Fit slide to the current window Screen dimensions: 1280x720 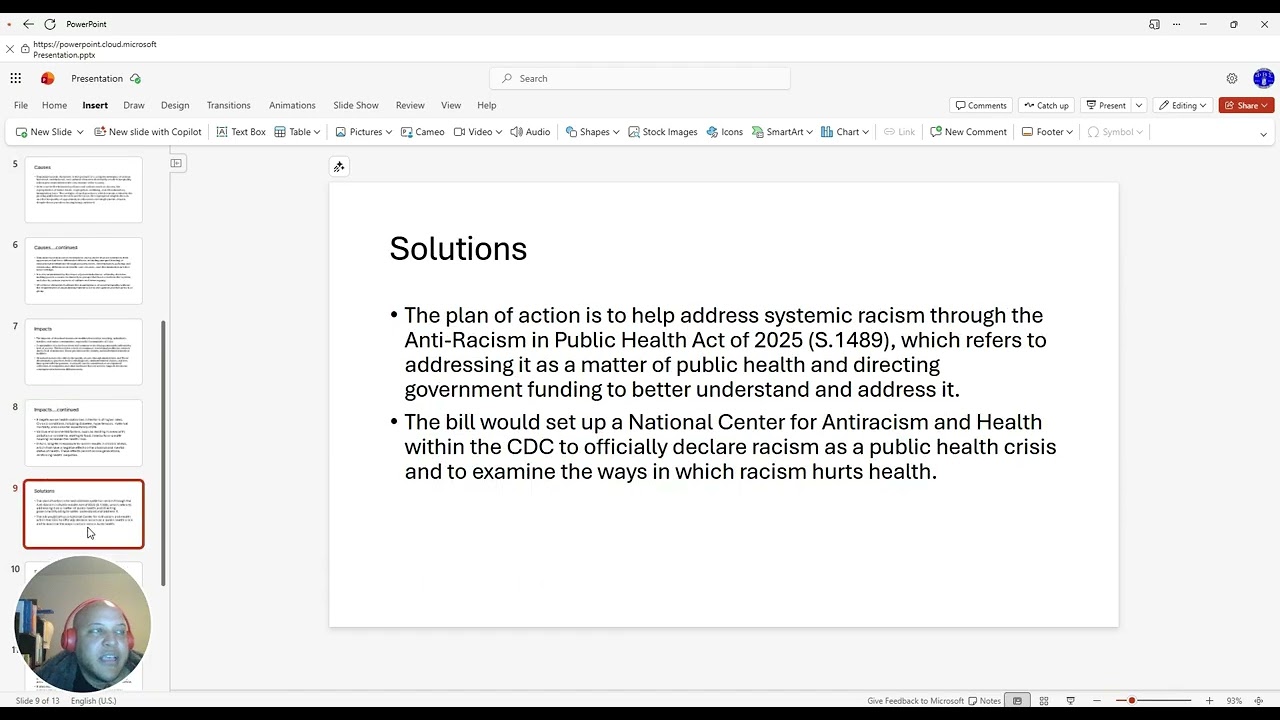pyautogui.click(x=1257, y=701)
